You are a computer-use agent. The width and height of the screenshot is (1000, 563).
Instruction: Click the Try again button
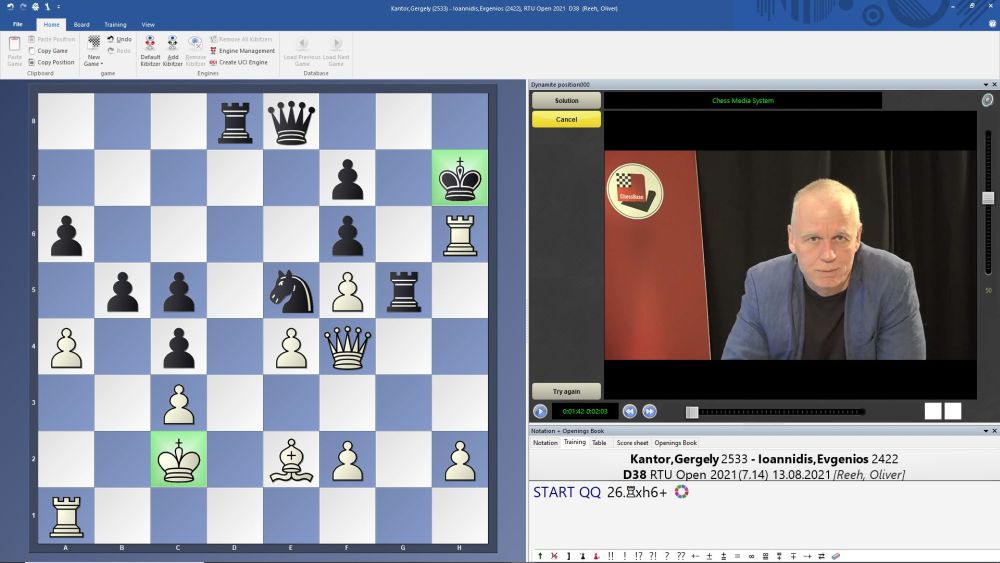pyautogui.click(x=566, y=391)
